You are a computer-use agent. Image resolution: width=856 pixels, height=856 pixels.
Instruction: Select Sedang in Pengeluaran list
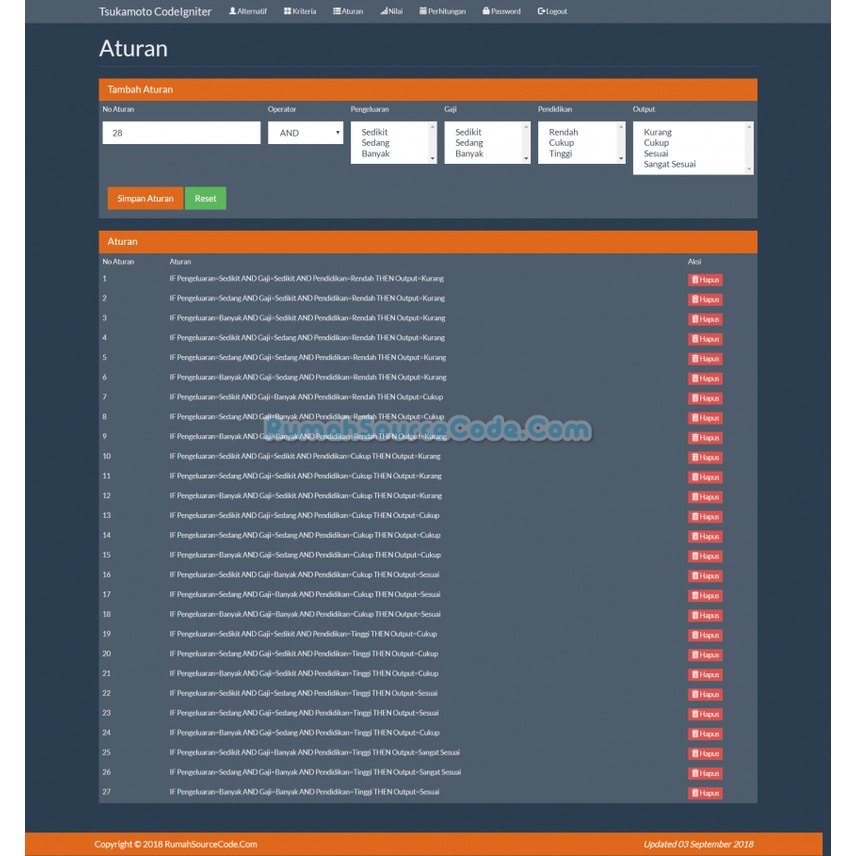tap(375, 142)
